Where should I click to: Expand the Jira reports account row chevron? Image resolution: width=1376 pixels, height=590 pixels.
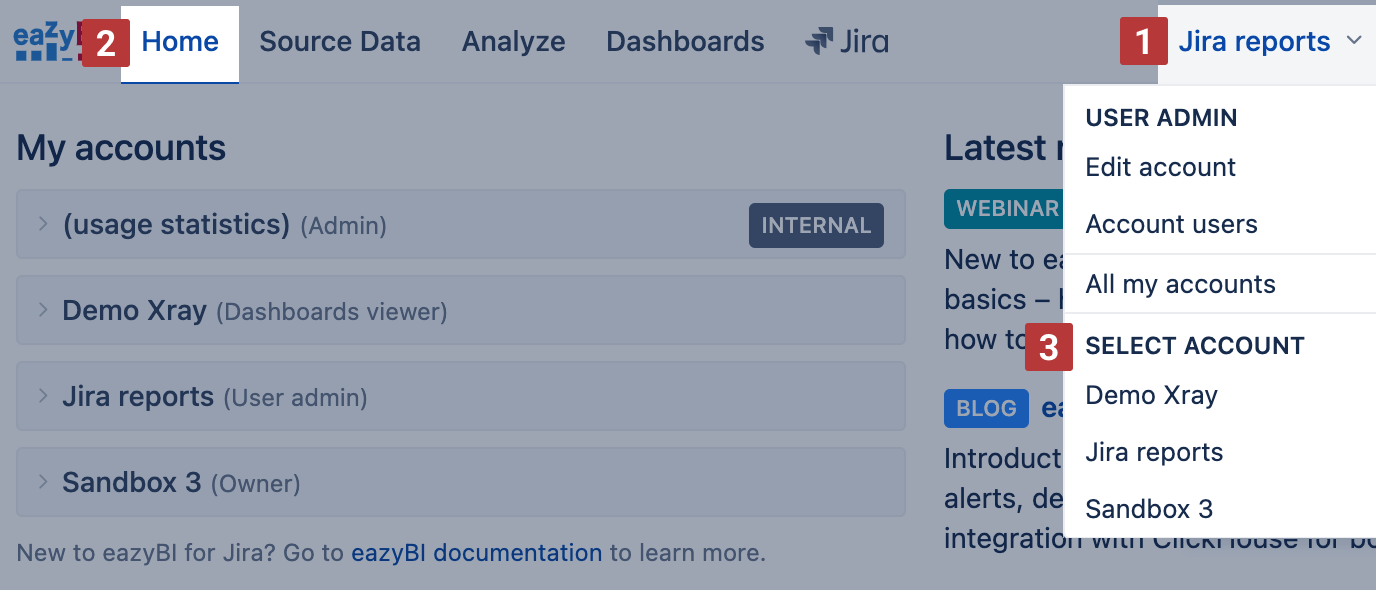pyautogui.click(x=43, y=396)
